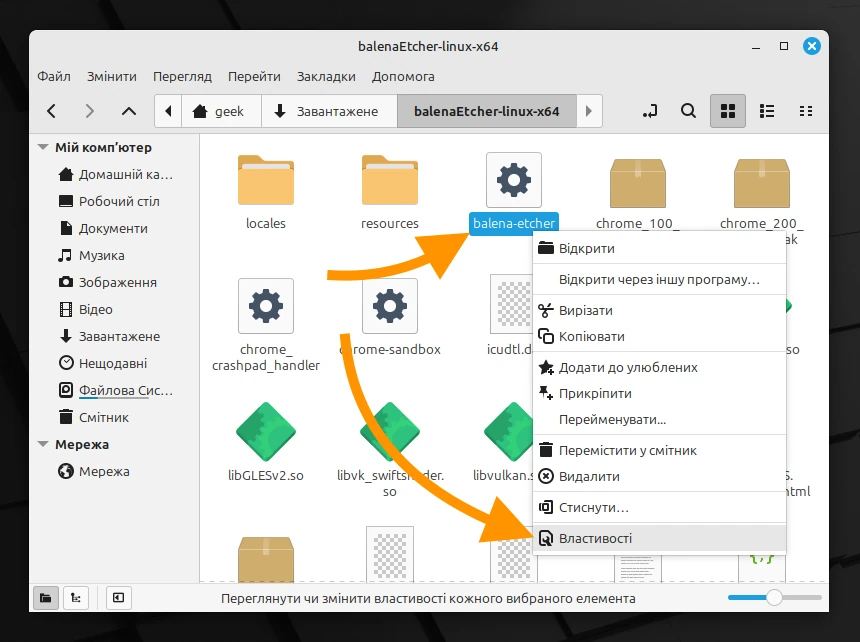Screen dimensions: 860x642
Task: Click the Завантажене path button
Action: coord(329,111)
